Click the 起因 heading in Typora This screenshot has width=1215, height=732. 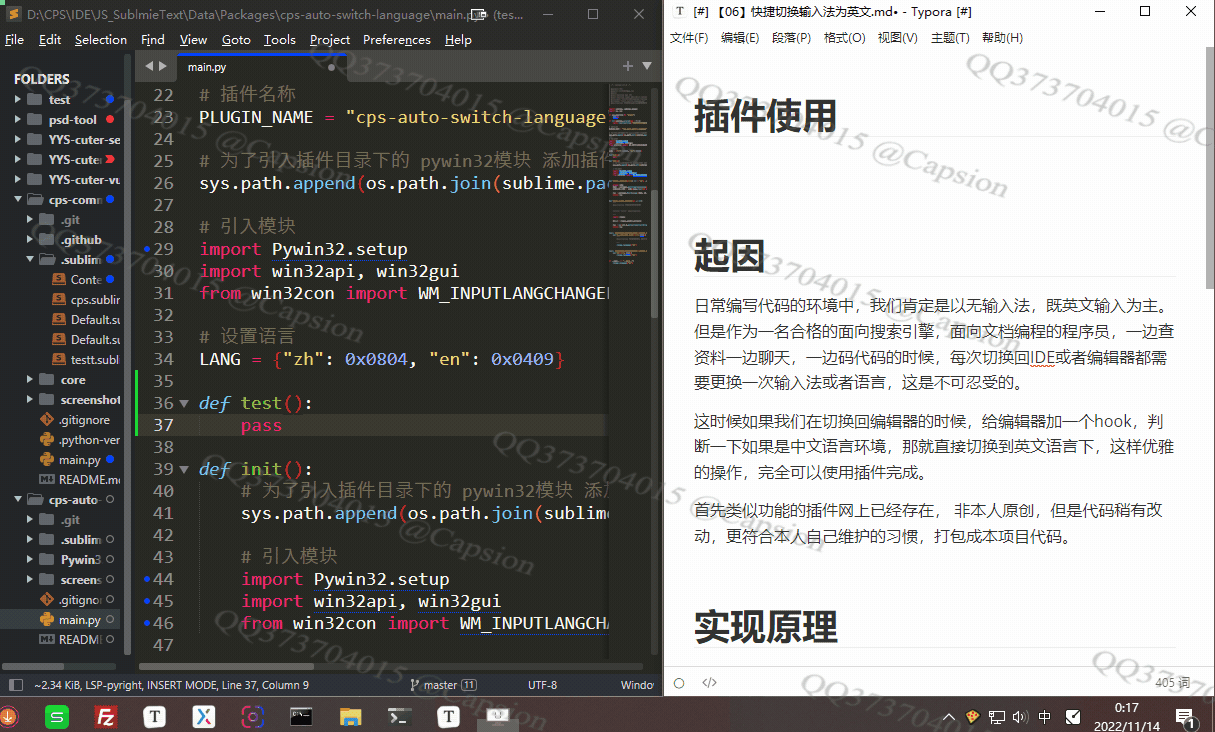pos(730,256)
